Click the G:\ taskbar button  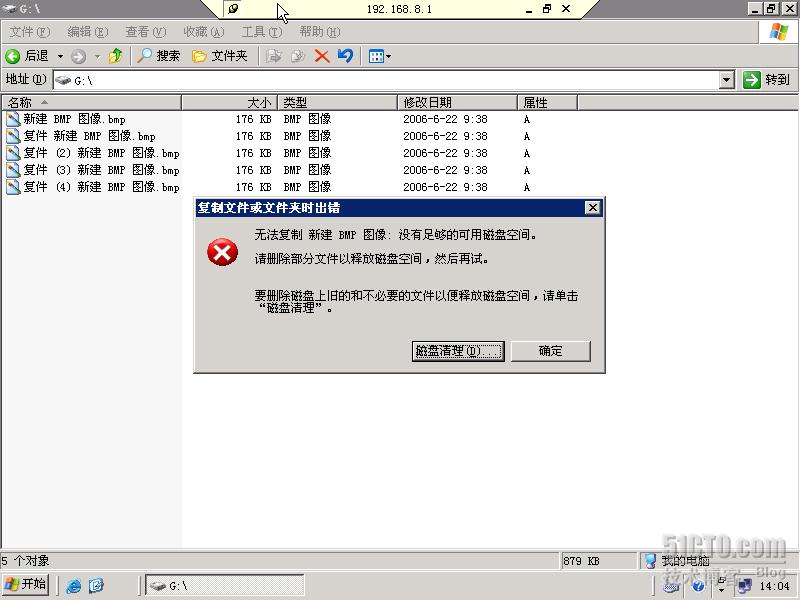(225, 586)
